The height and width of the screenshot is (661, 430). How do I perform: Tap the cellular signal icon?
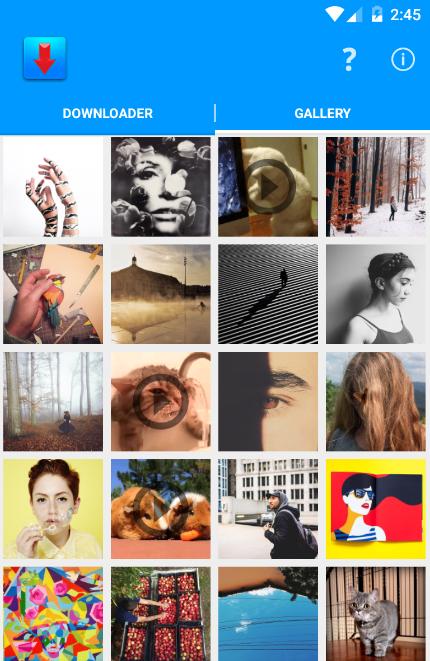(x=355, y=15)
